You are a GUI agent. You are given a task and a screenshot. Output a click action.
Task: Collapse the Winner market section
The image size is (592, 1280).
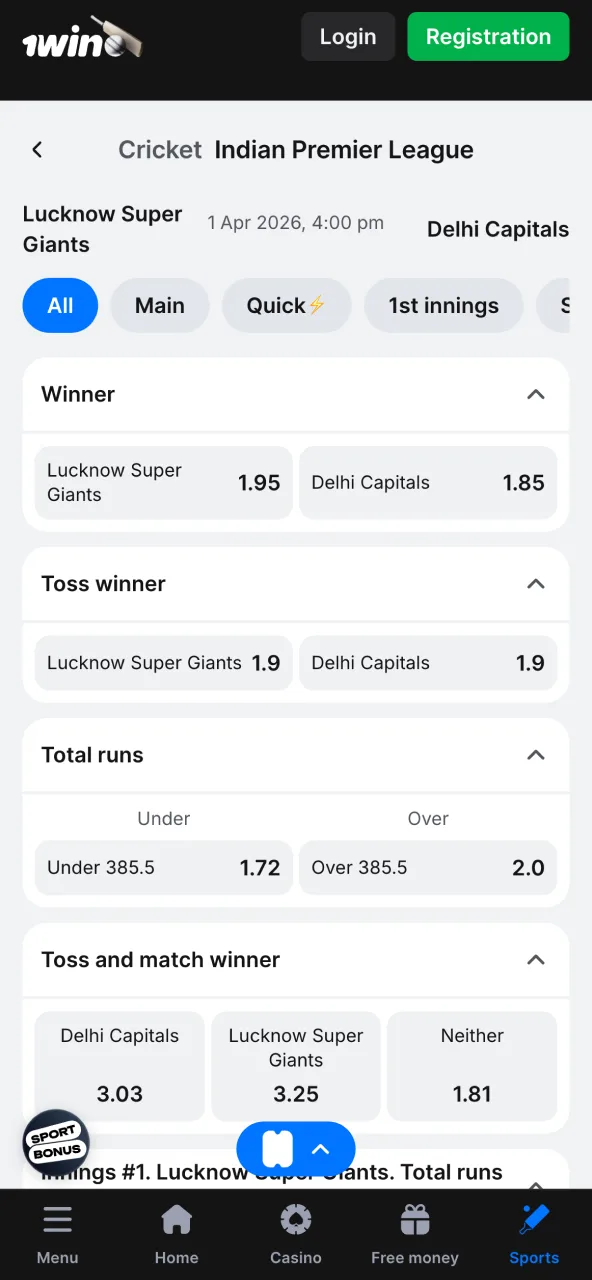click(x=536, y=394)
